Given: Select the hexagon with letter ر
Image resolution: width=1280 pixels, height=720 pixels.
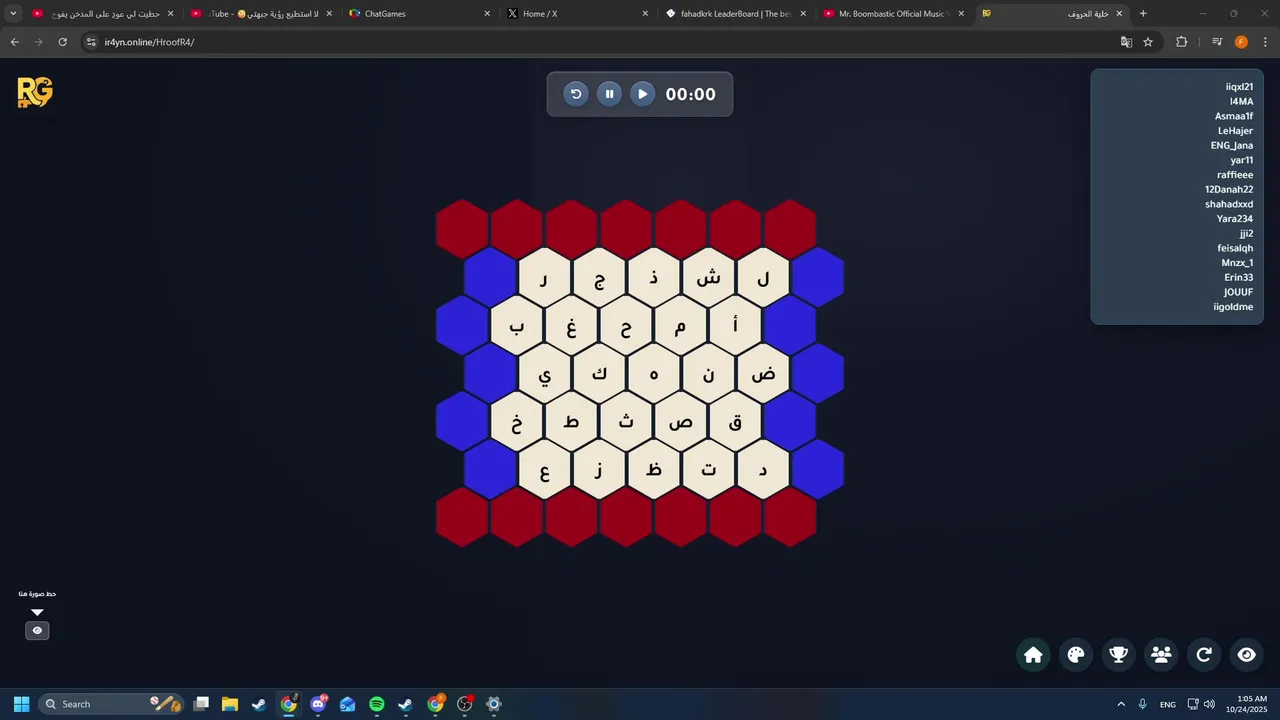Looking at the screenshot, I should (x=544, y=278).
